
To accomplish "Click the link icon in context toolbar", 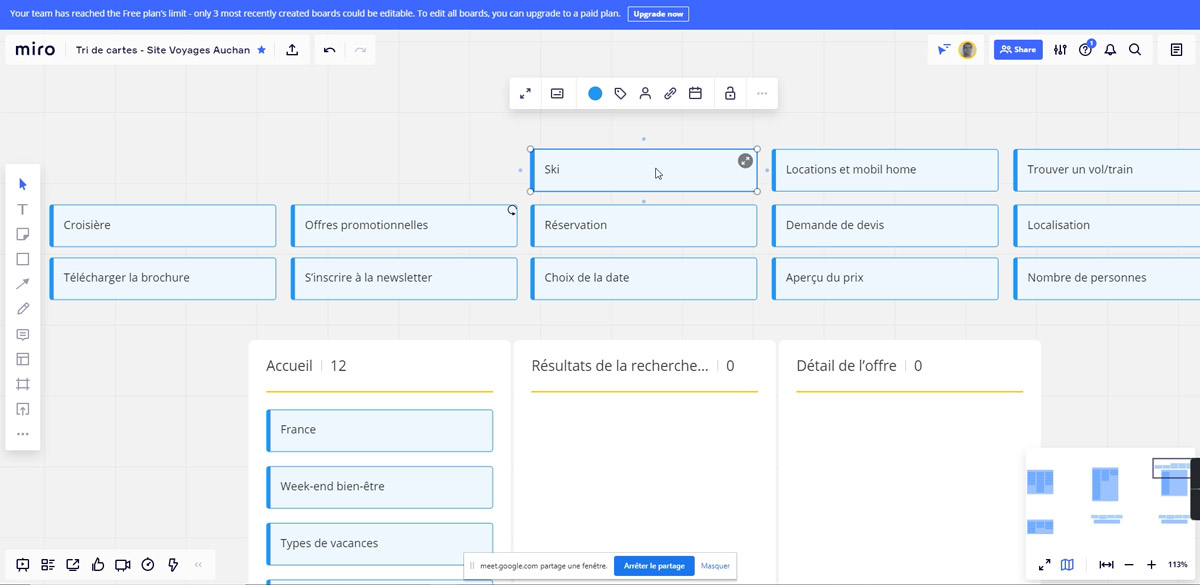I will click(x=670, y=93).
